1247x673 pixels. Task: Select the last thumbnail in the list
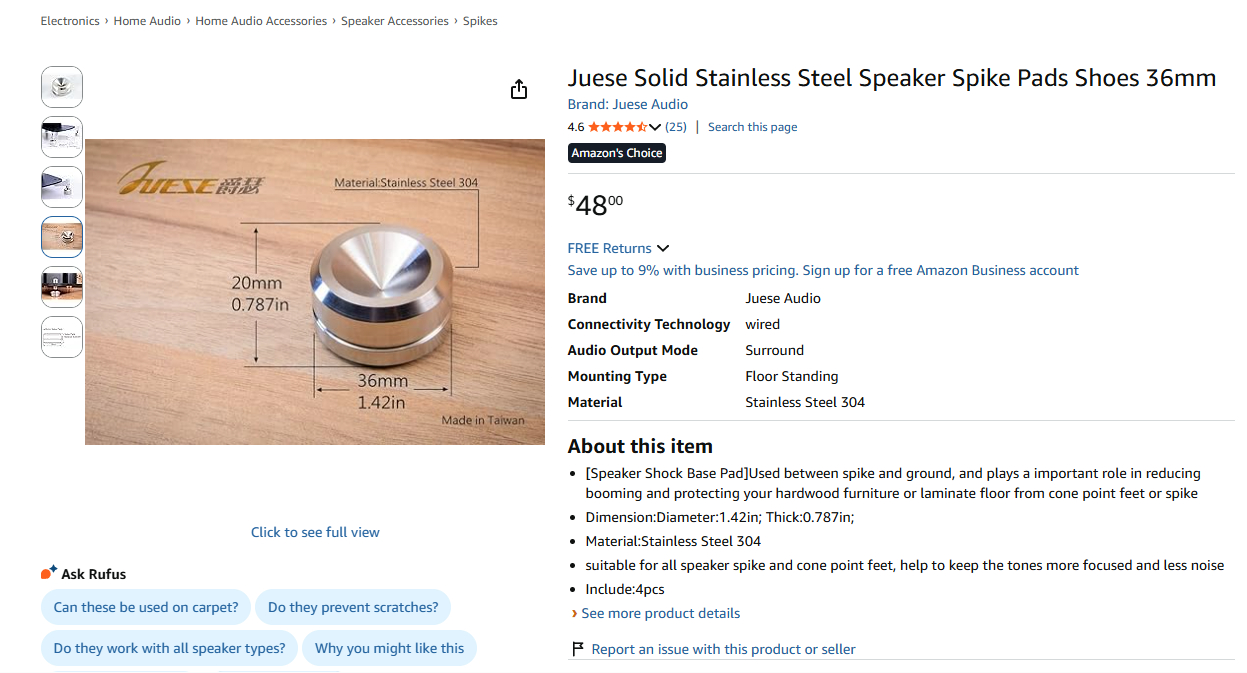click(x=62, y=337)
